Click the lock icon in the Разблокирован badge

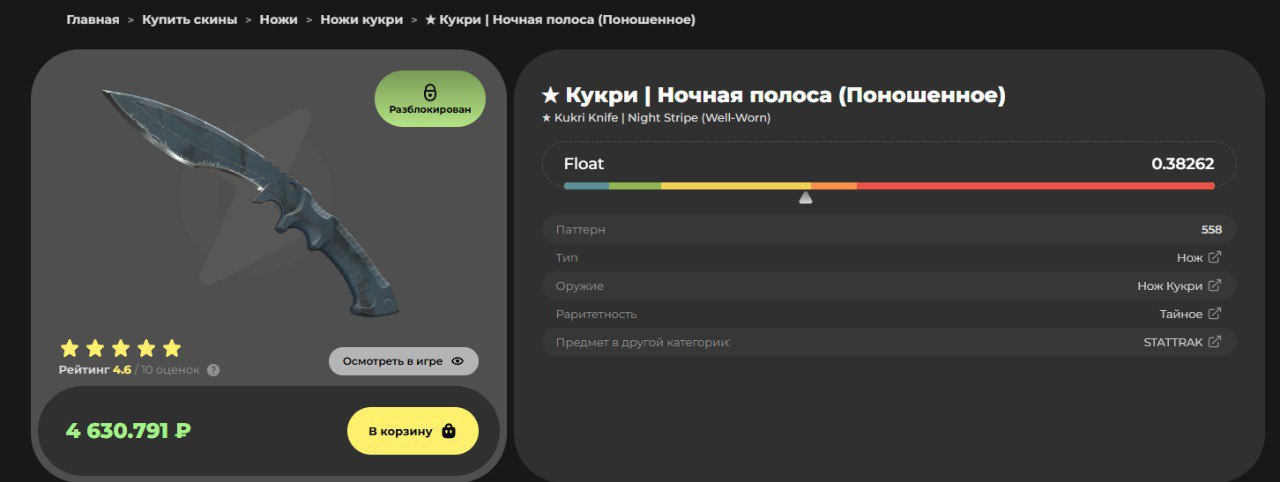point(430,92)
